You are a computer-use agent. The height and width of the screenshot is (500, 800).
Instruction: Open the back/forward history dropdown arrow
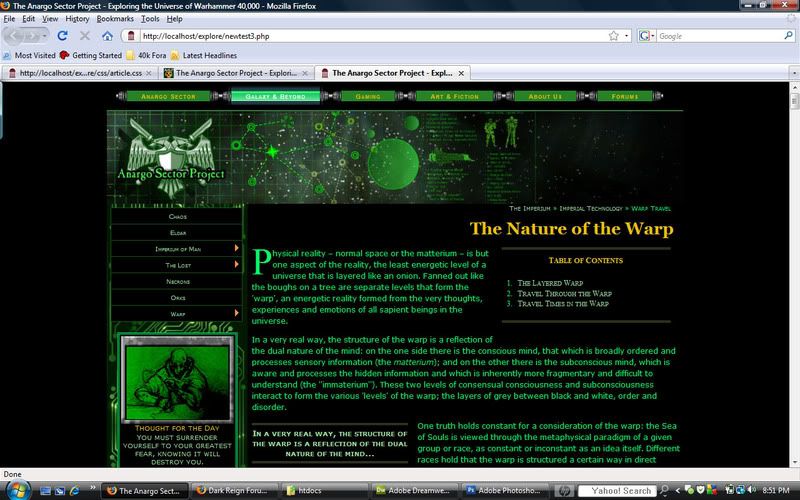click(45, 36)
